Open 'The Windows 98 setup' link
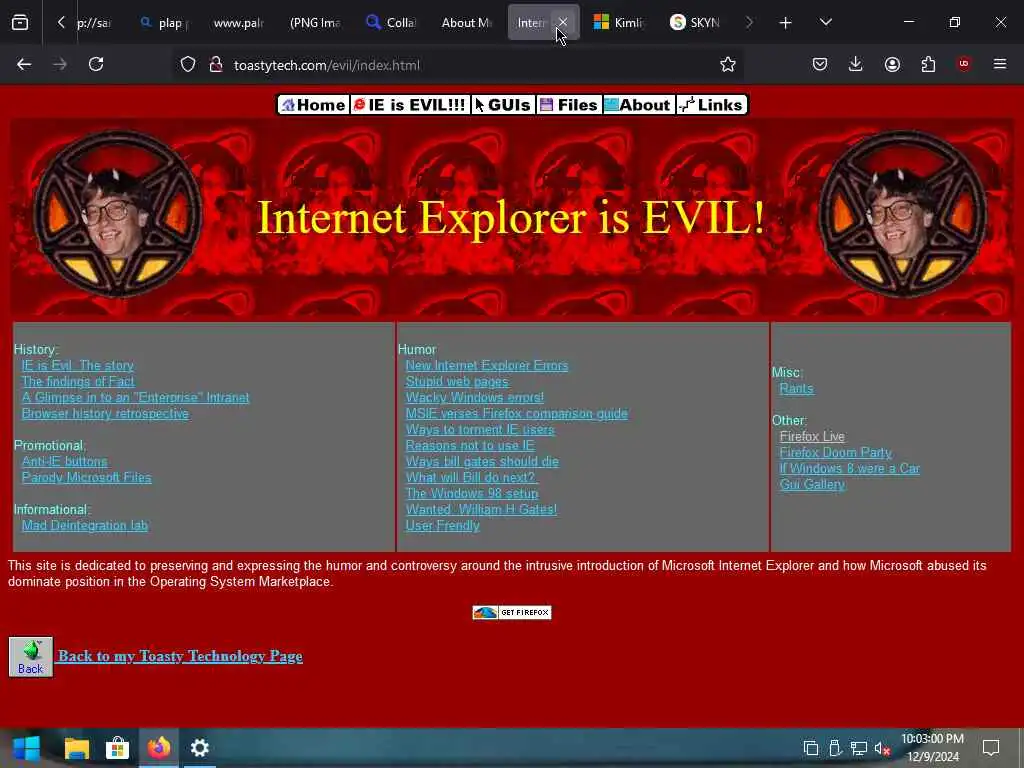The width and height of the screenshot is (1024, 768). (472, 494)
